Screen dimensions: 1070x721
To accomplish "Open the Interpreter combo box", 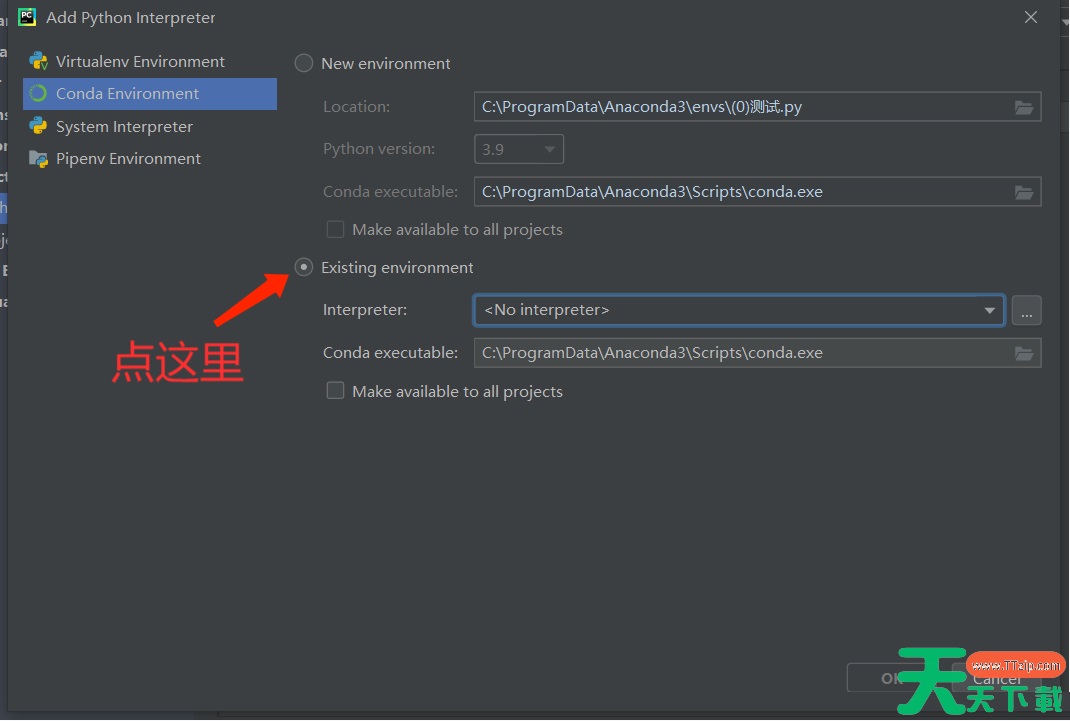I will tap(739, 310).
